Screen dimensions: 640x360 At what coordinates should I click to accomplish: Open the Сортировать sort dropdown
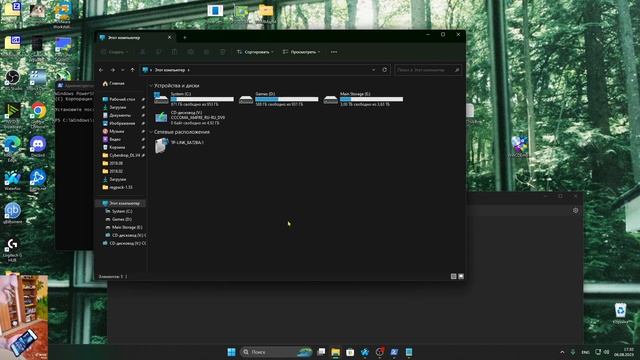(x=255, y=52)
